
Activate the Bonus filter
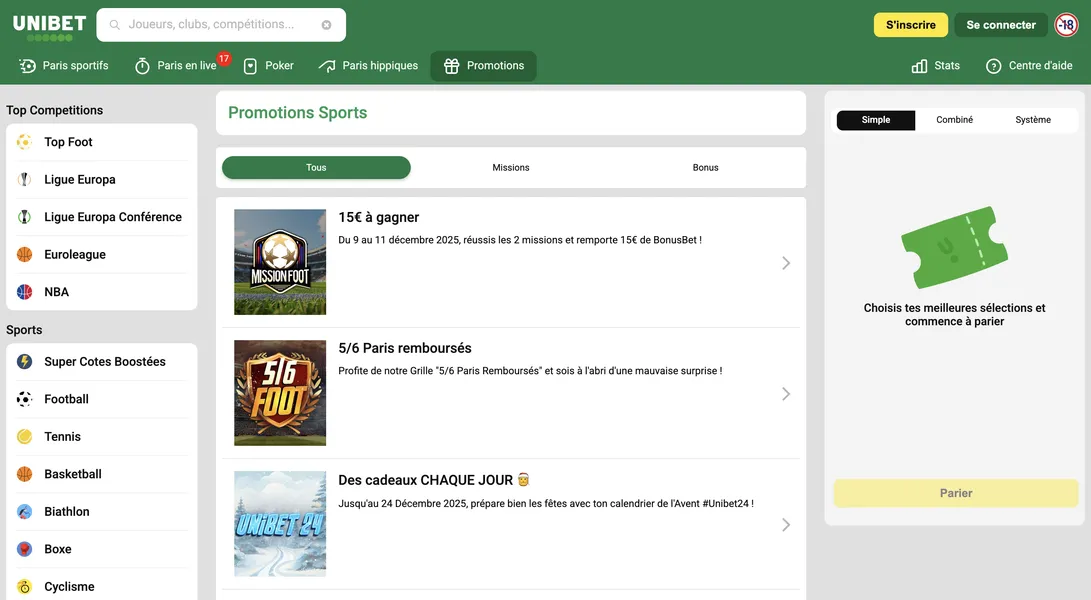705,167
